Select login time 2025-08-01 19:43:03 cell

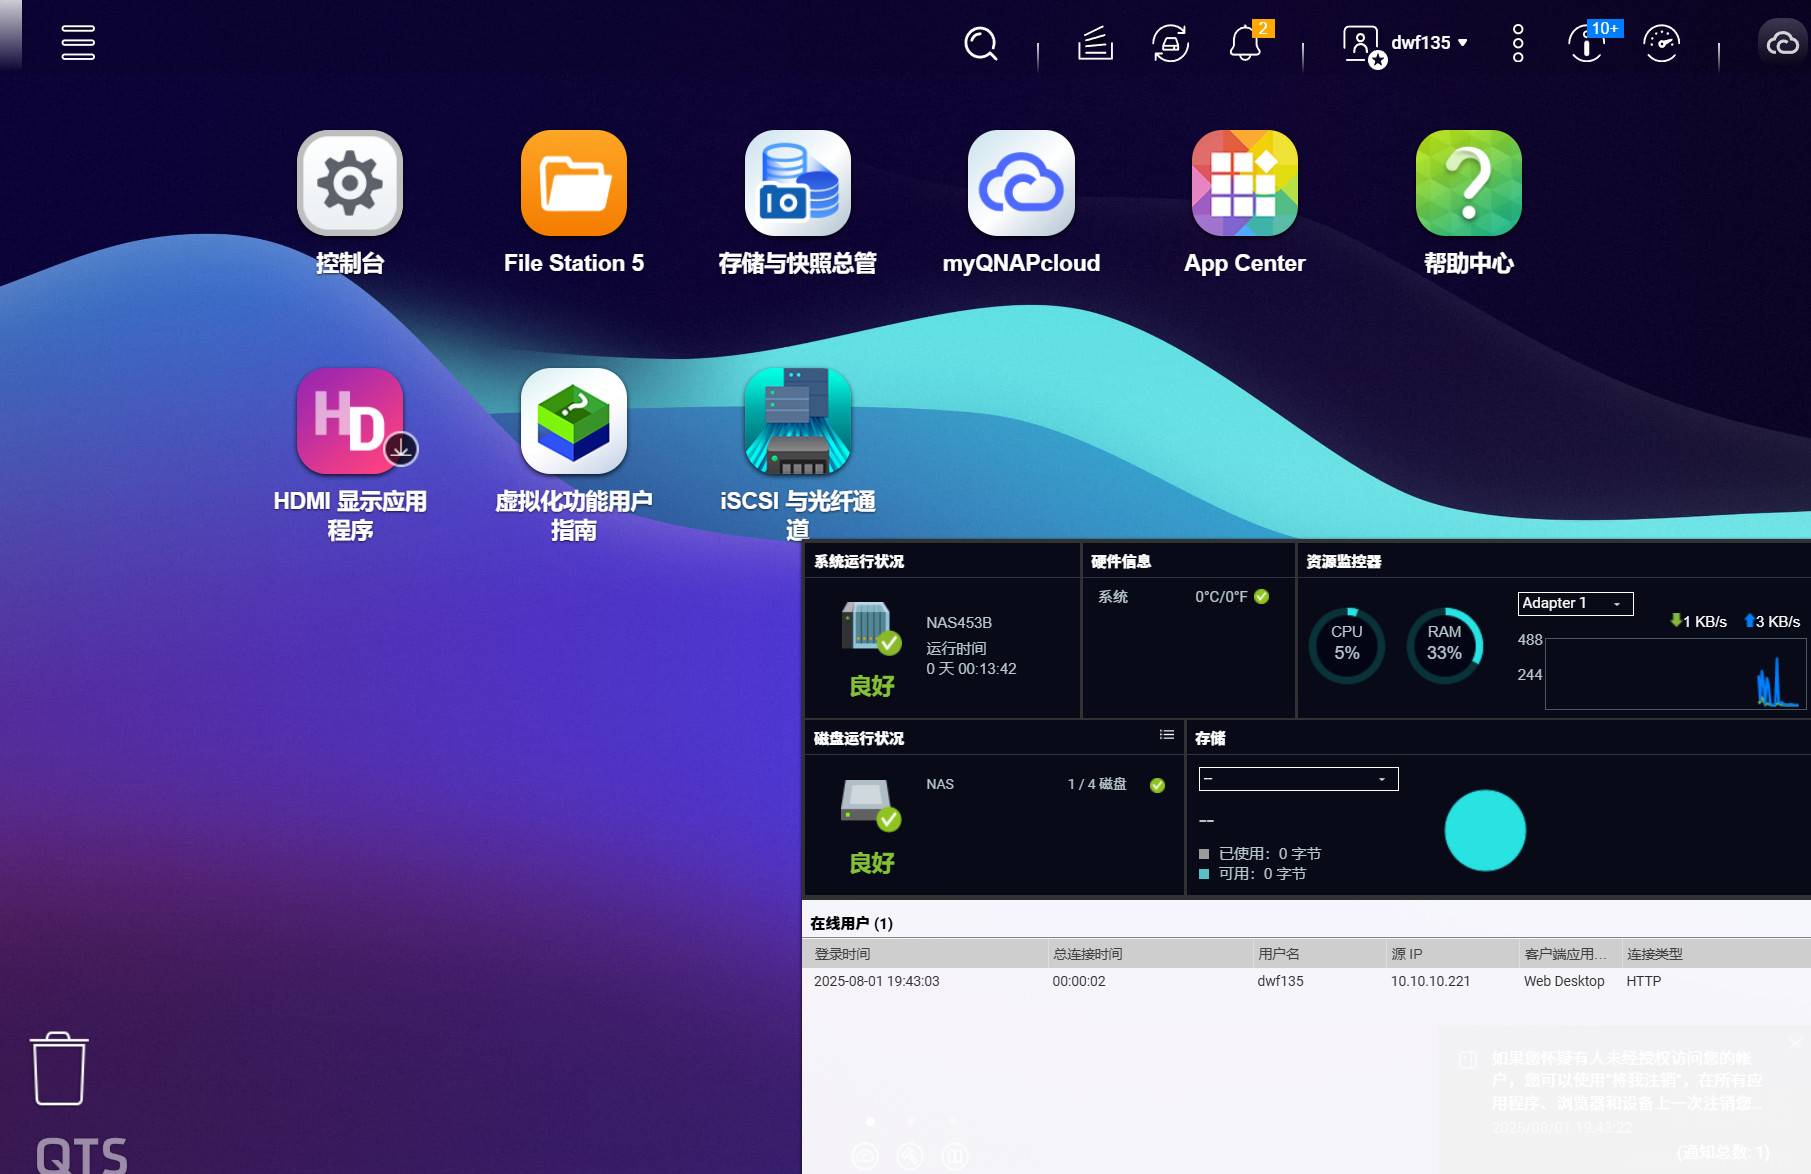[x=876, y=981]
